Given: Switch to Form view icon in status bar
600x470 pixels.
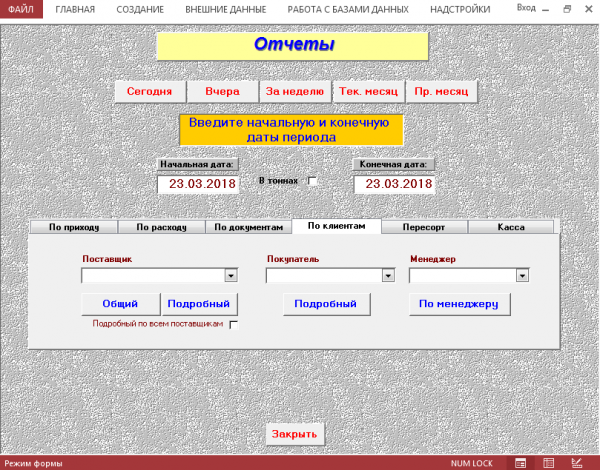Looking at the screenshot, I should click(x=520, y=463).
